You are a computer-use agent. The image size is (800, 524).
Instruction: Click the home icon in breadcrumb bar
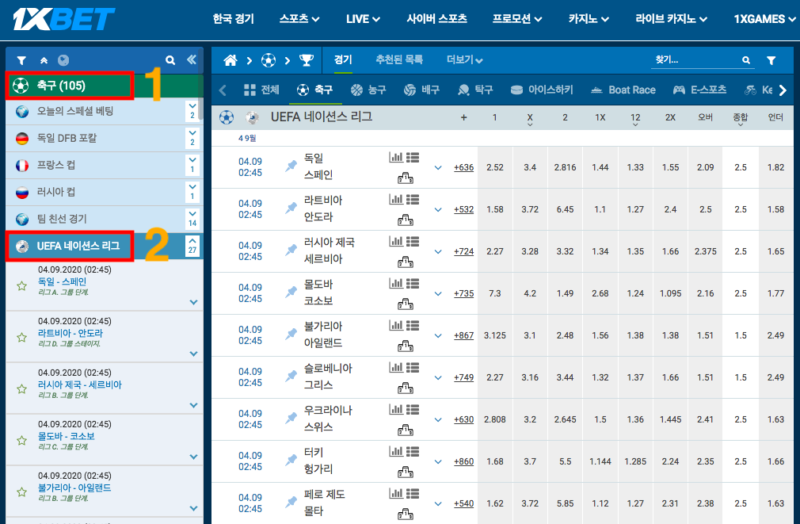[x=230, y=60]
